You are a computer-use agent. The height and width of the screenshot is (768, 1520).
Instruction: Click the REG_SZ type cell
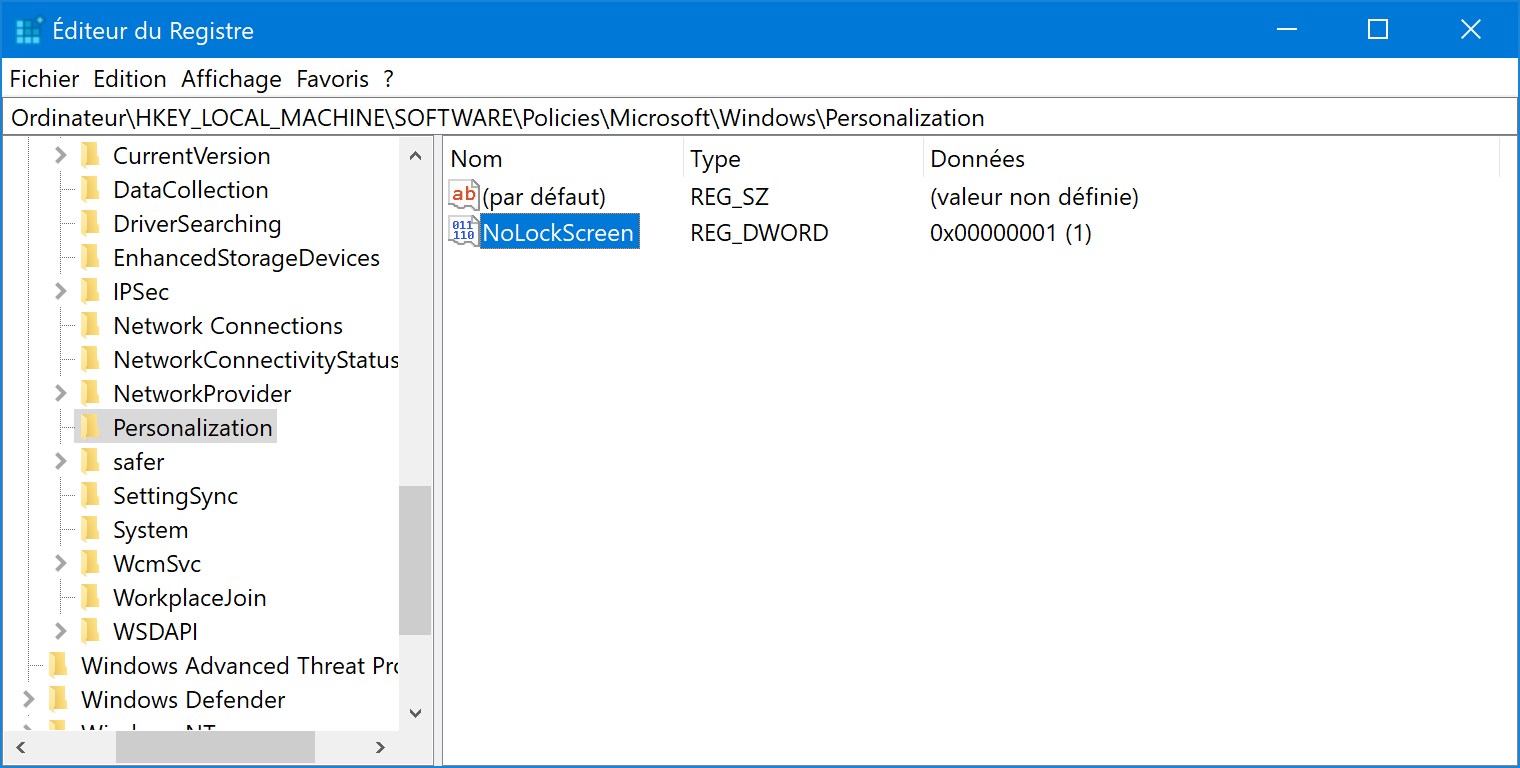click(x=729, y=197)
